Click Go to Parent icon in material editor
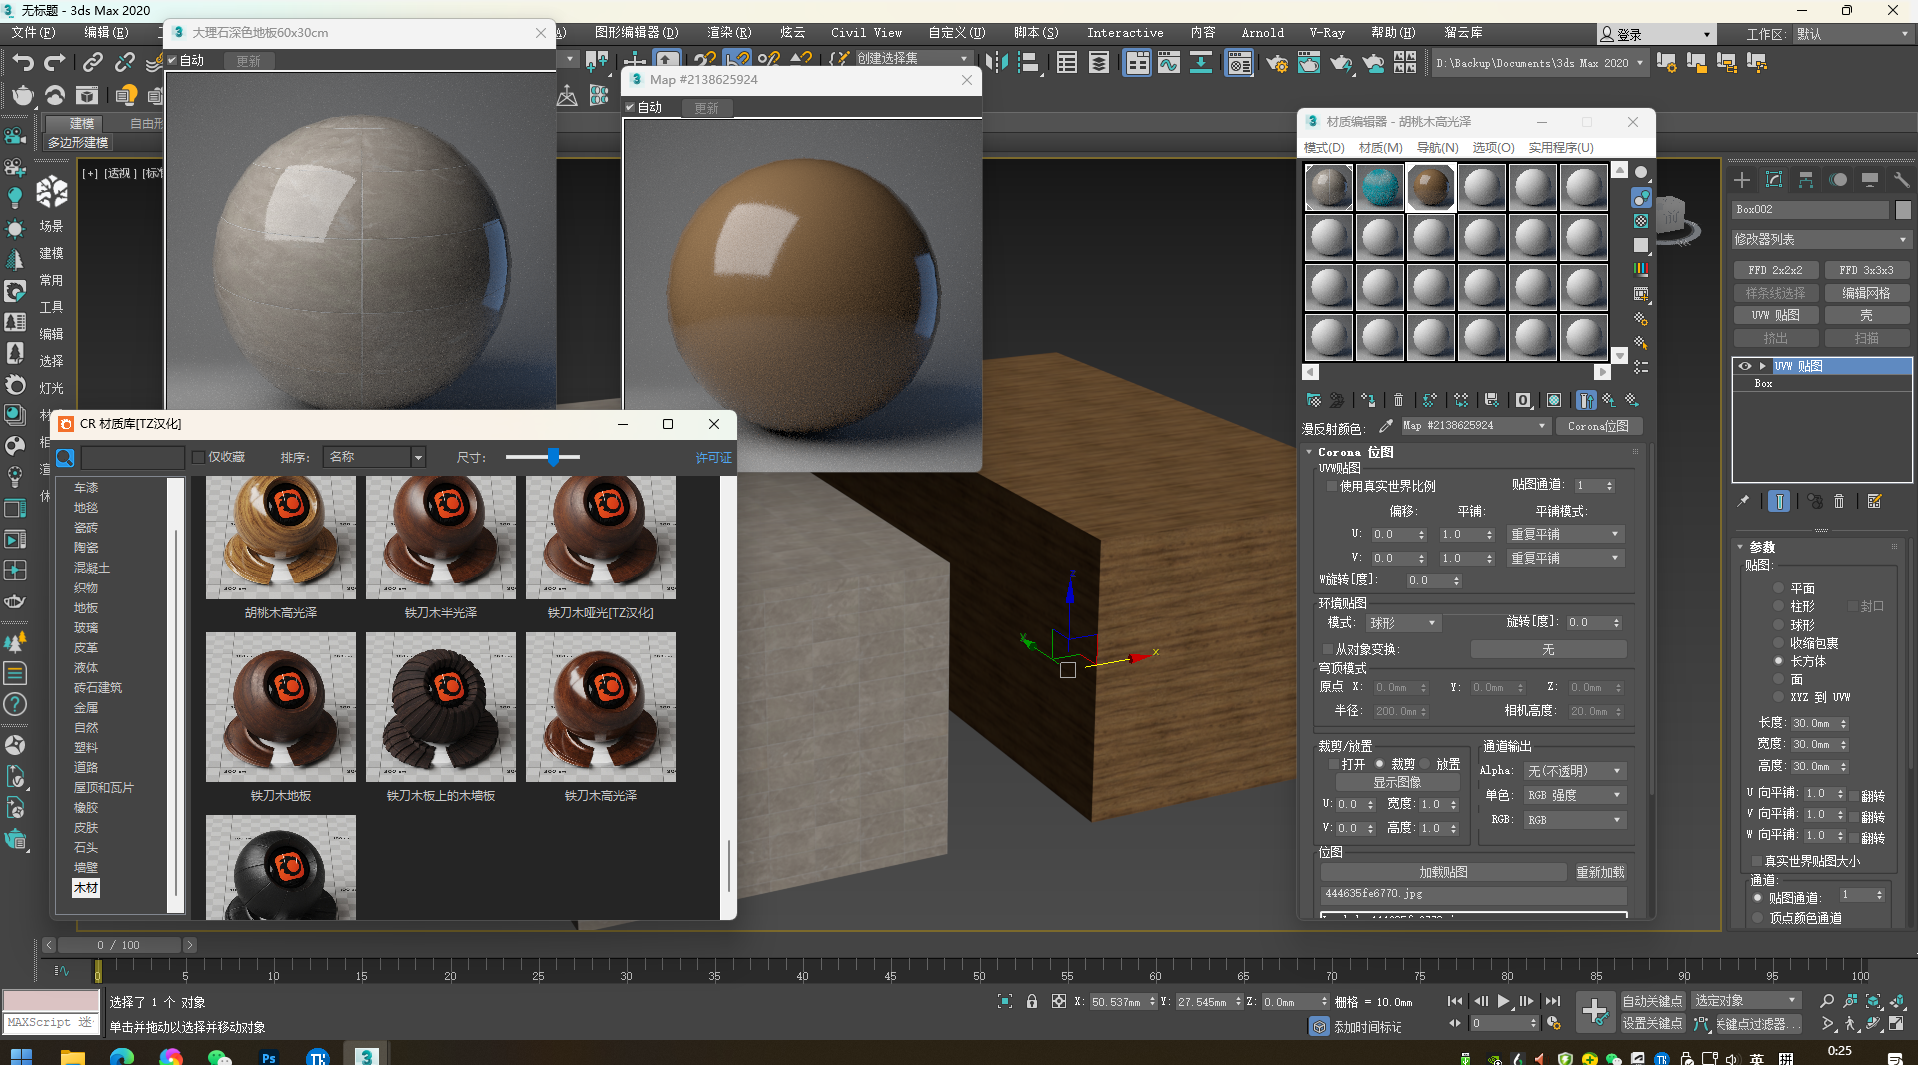The width and height of the screenshot is (1918, 1065). [1608, 400]
